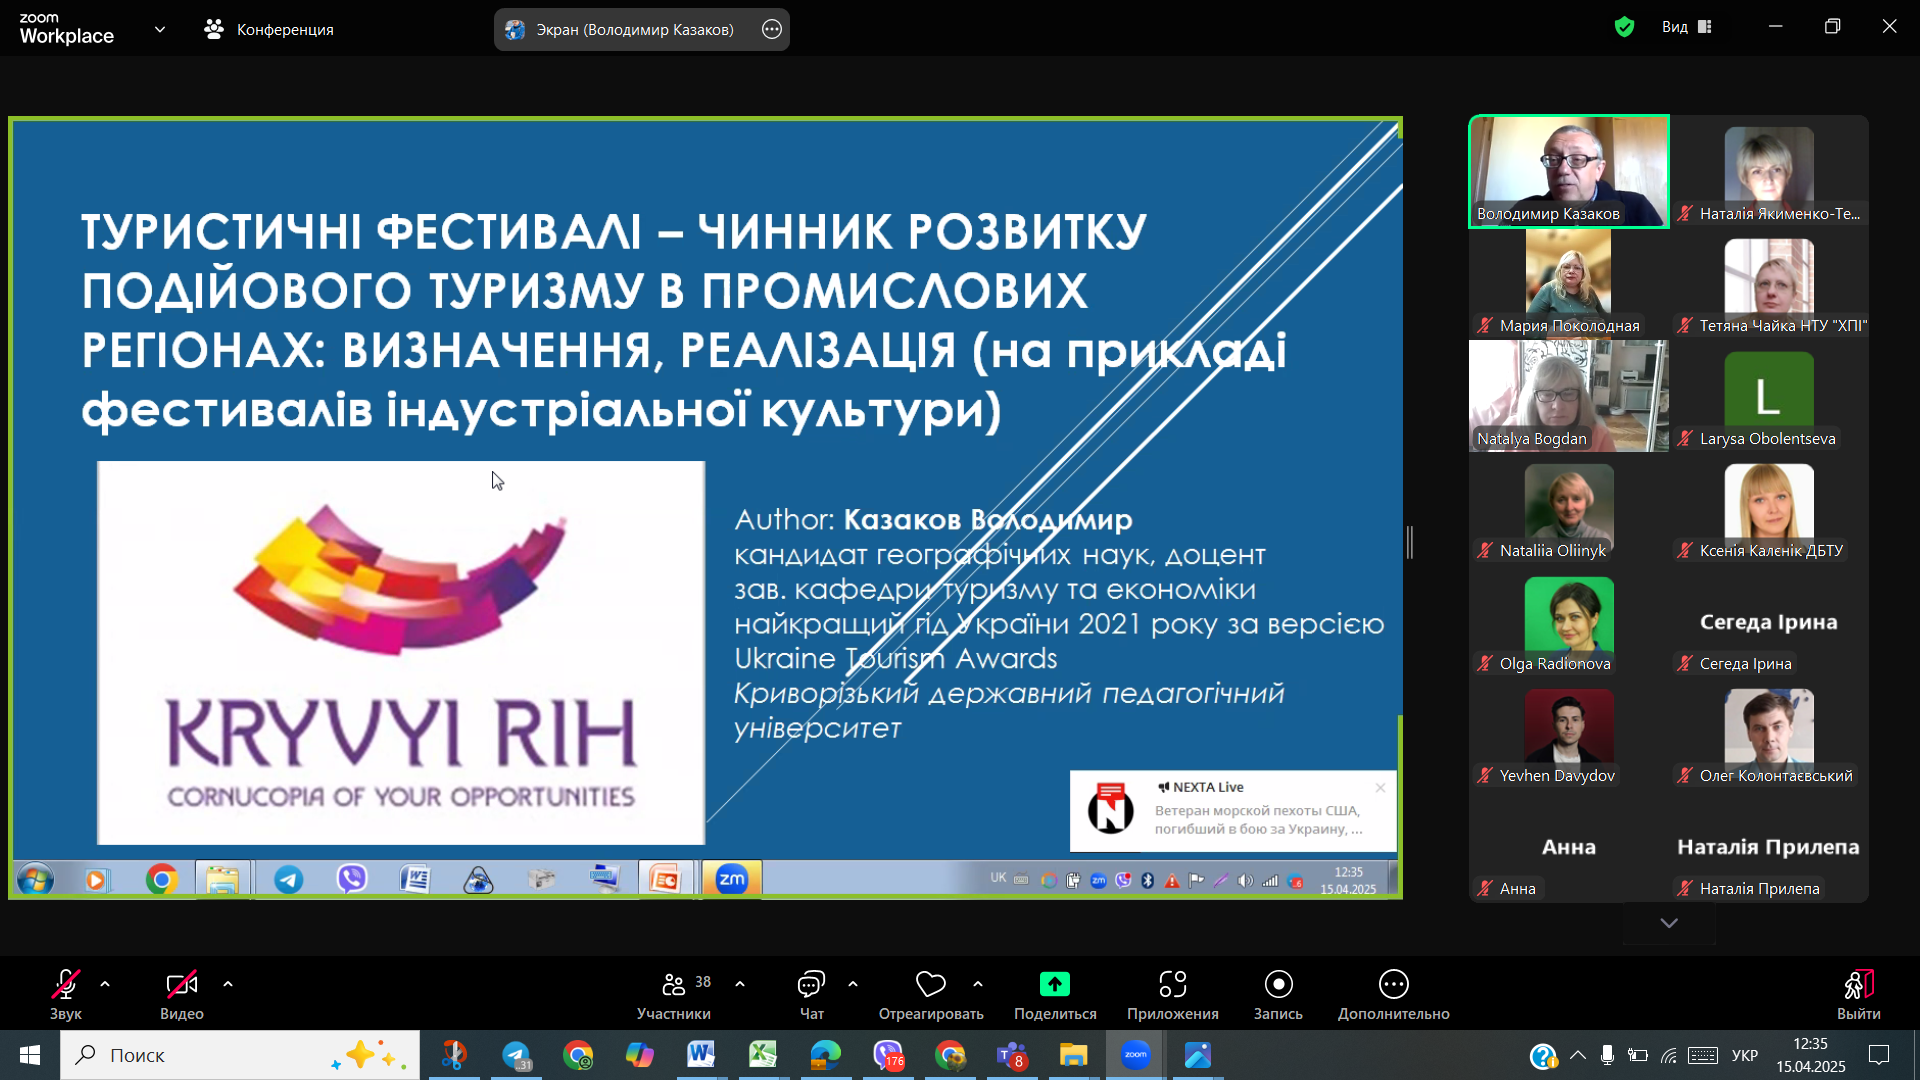Viewport: 1920px width, 1080px height.
Task: Expand video settings arrow next to Видео
Action: pyautogui.click(x=228, y=984)
